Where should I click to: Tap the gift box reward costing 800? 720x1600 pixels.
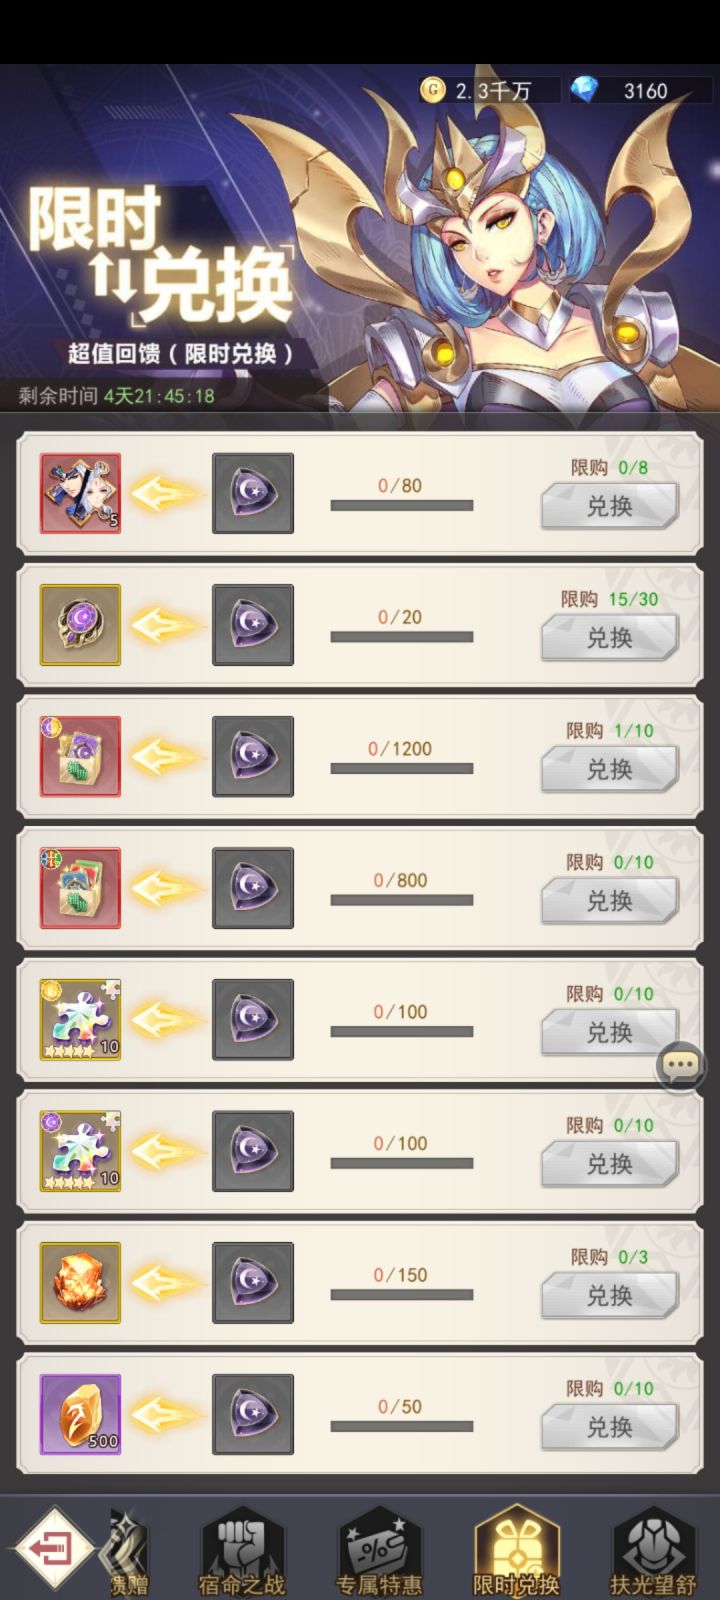pyautogui.click(x=80, y=888)
